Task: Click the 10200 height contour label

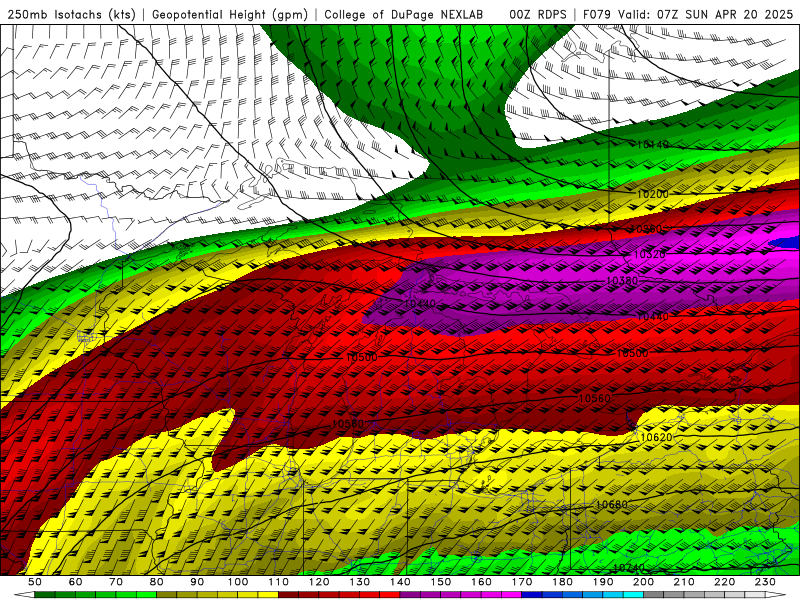Action: [x=653, y=194]
